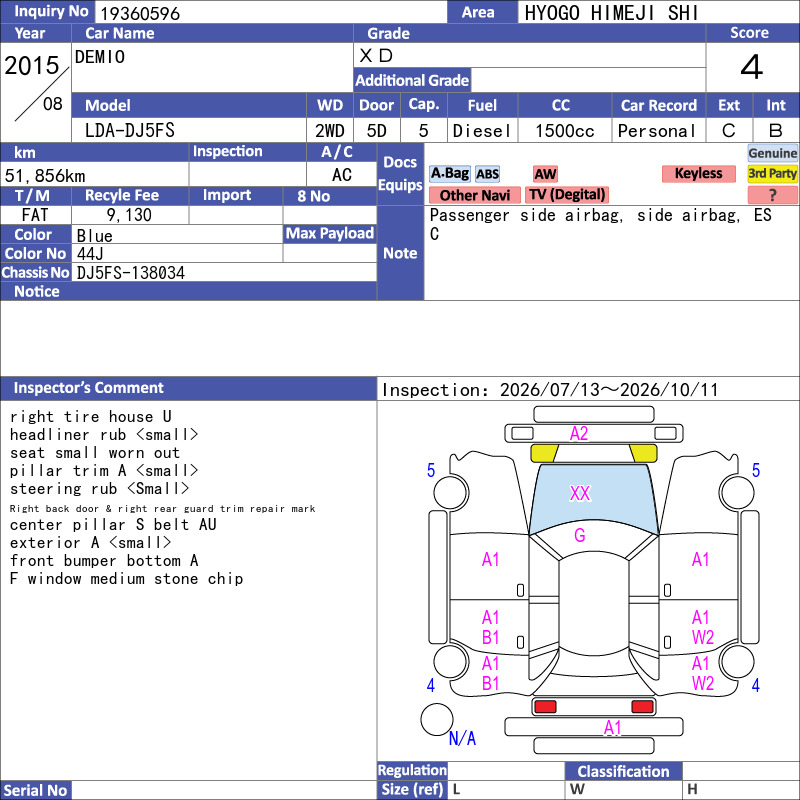Click the yellow 3rd Party badge
This screenshot has height=800, width=800.
point(772,173)
